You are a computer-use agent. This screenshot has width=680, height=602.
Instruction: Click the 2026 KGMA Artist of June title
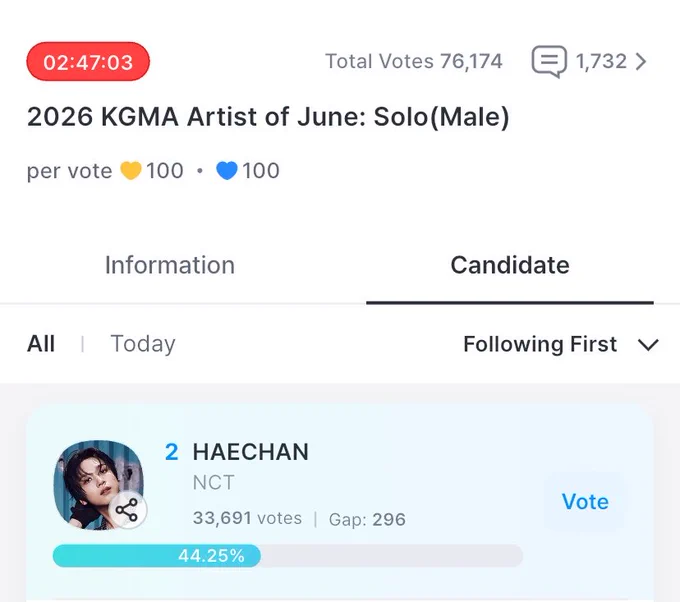point(268,117)
